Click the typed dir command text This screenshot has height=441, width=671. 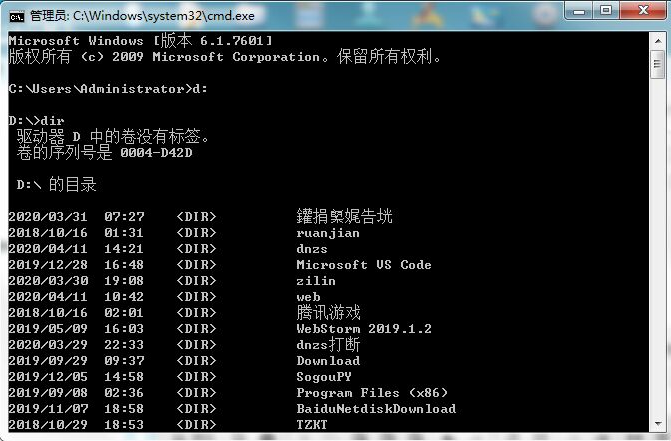tap(52, 121)
